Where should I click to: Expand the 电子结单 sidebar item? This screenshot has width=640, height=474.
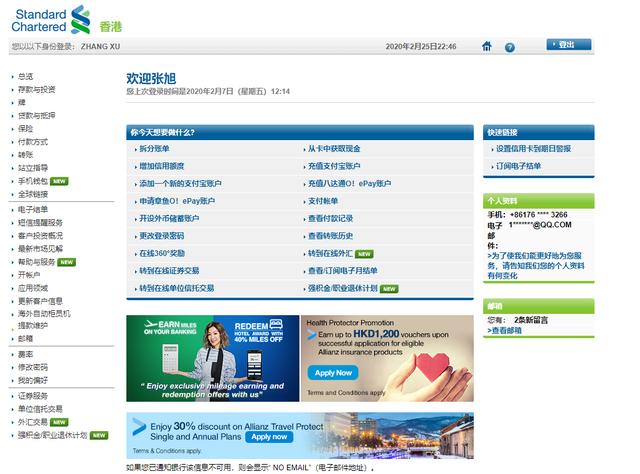[33, 209]
